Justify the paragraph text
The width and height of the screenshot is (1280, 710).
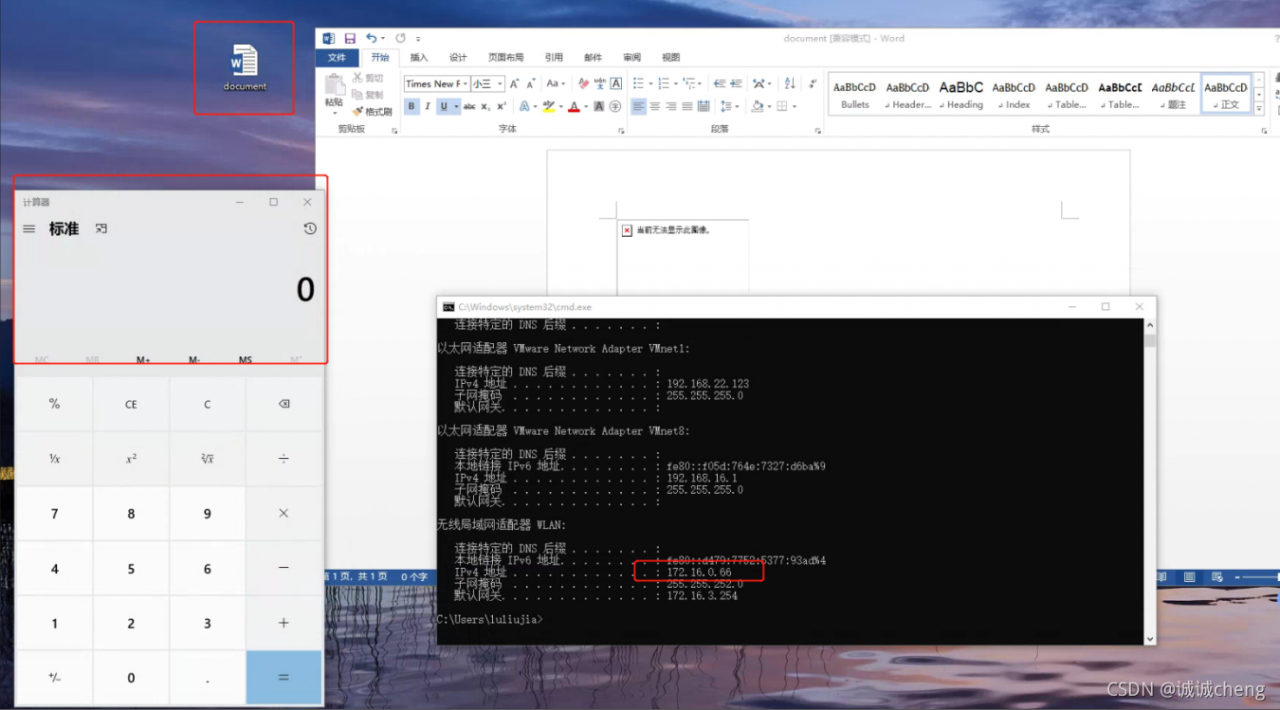click(687, 106)
